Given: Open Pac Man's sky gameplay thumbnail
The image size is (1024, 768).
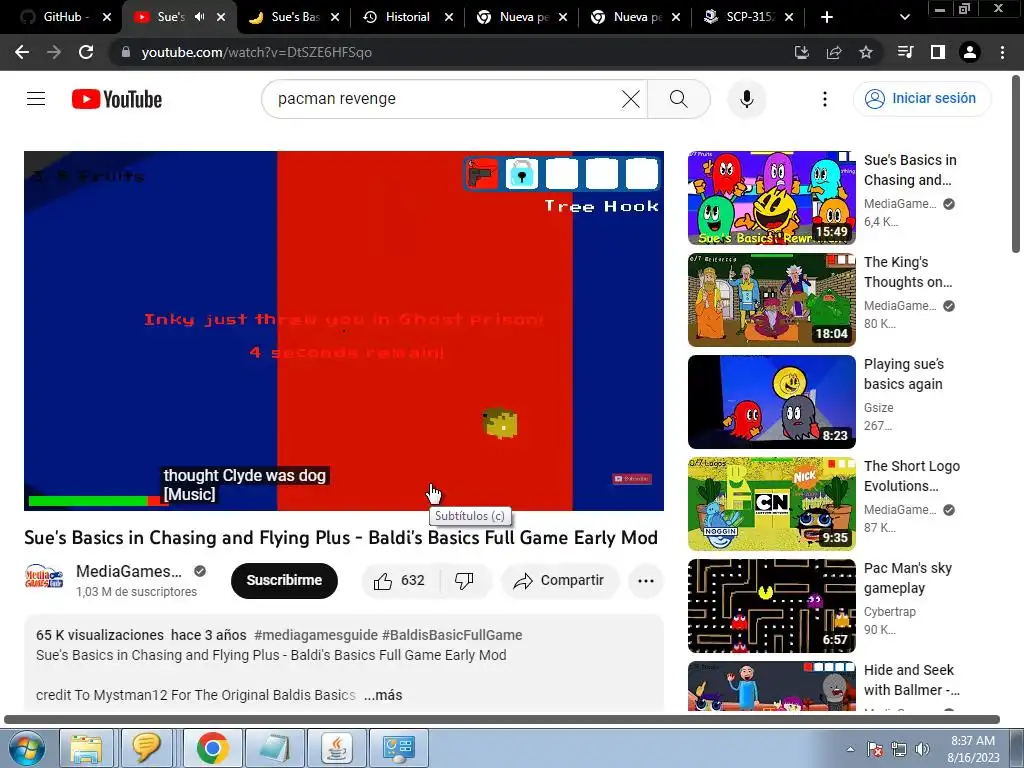Looking at the screenshot, I should (x=771, y=606).
